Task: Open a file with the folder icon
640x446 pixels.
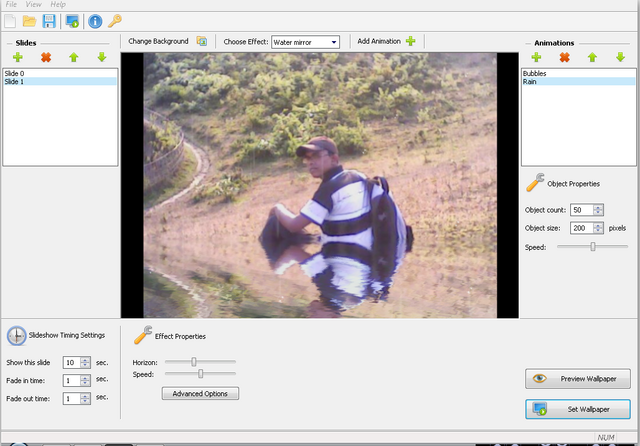Action: pyautogui.click(x=30, y=21)
